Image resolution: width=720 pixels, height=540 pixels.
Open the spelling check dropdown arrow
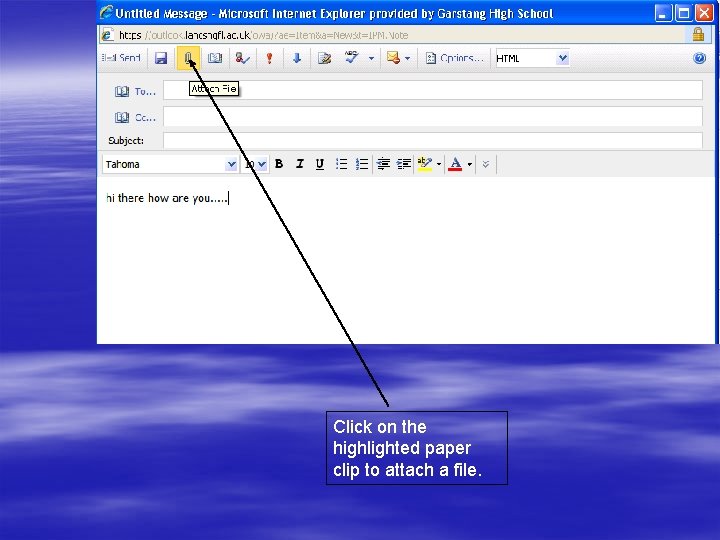[371, 58]
